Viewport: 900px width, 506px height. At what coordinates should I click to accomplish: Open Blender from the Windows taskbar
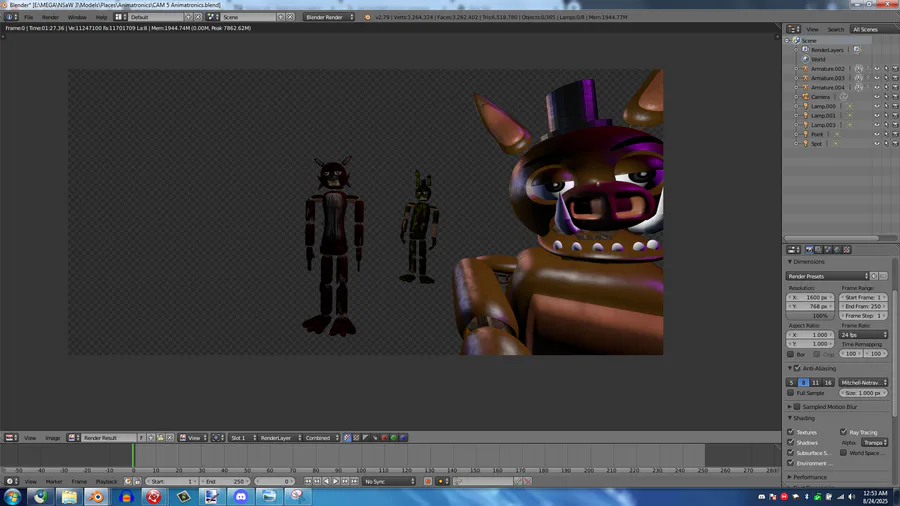[x=97, y=496]
